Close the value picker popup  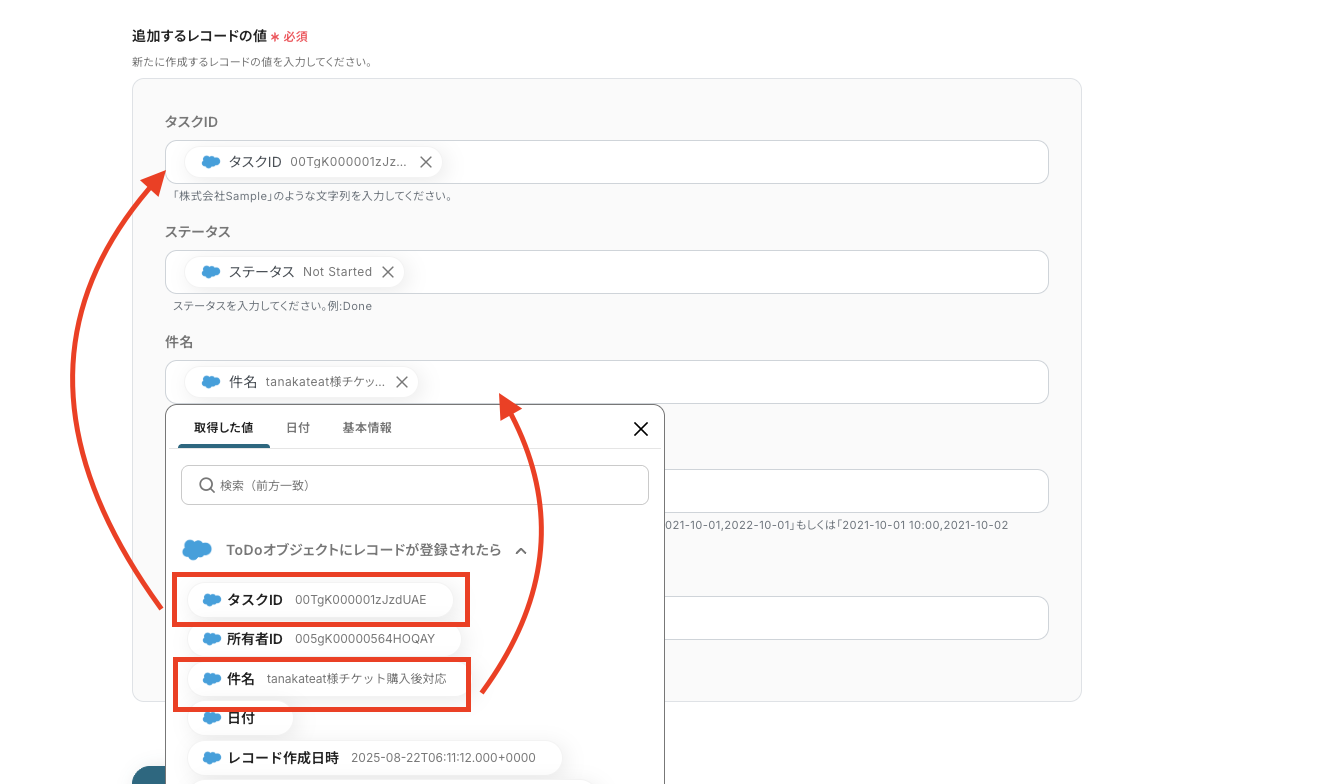641,429
